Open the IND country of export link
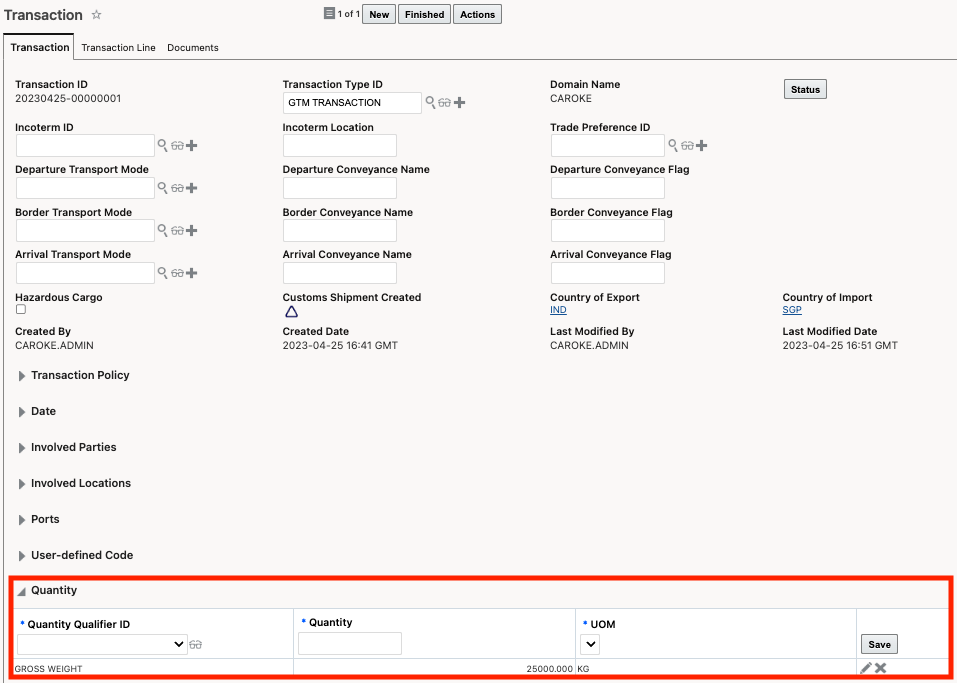Screen dimensions: 957x683 (x=558, y=310)
